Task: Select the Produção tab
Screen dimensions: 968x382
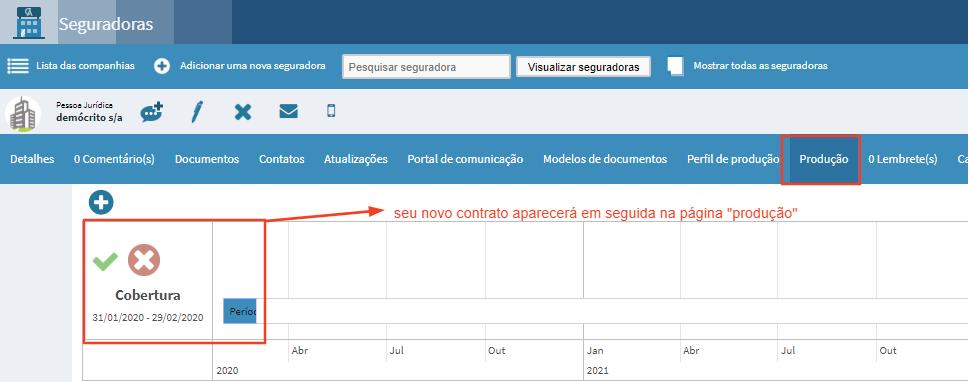Action: [x=824, y=159]
